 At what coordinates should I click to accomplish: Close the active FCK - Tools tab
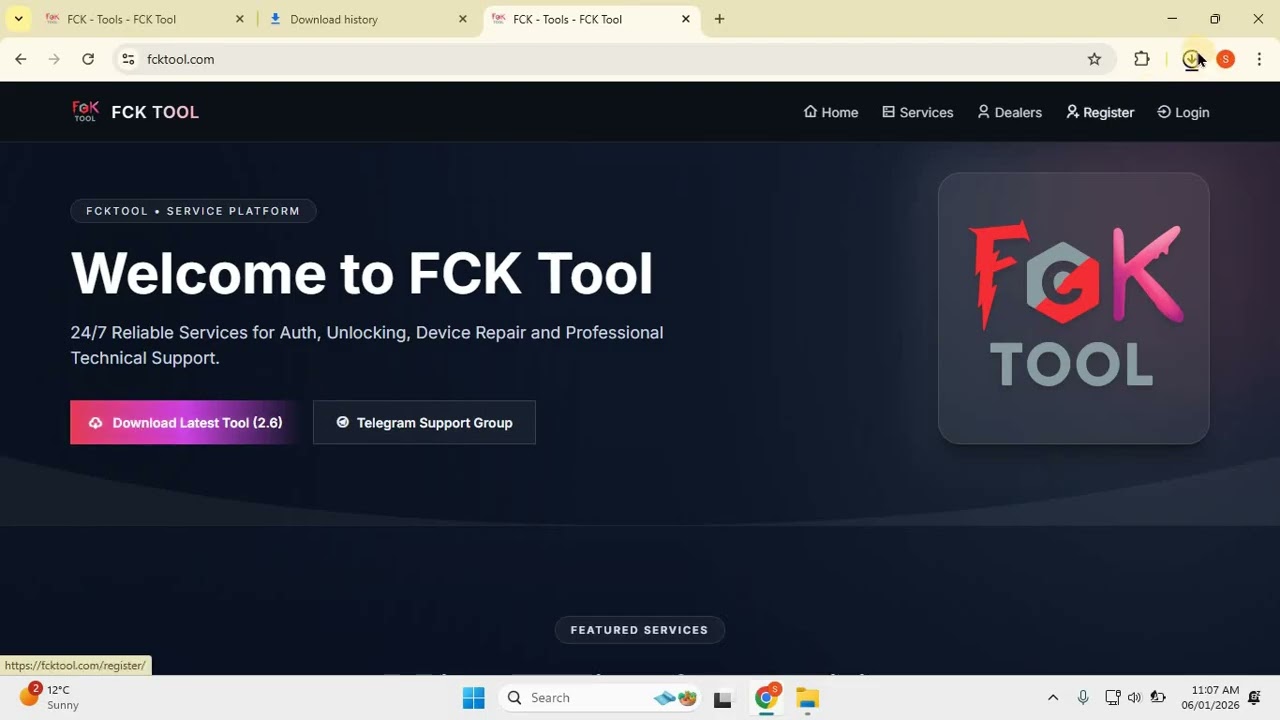tap(686, 19)
